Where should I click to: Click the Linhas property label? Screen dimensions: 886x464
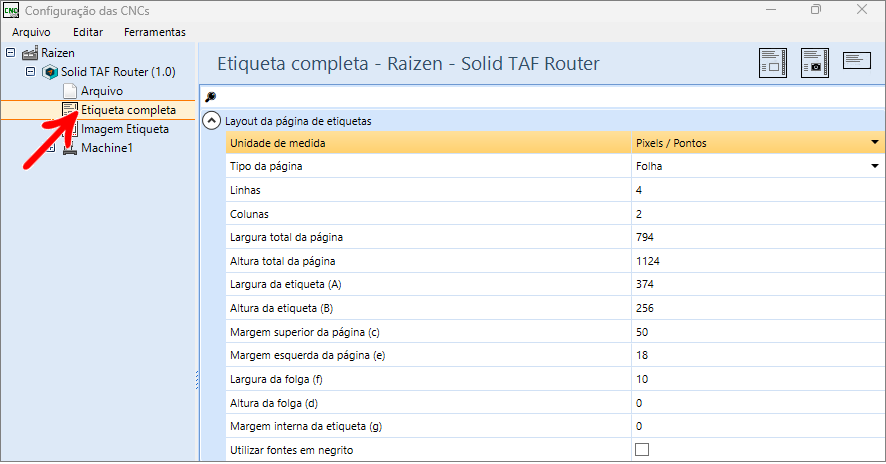(245, 190)
